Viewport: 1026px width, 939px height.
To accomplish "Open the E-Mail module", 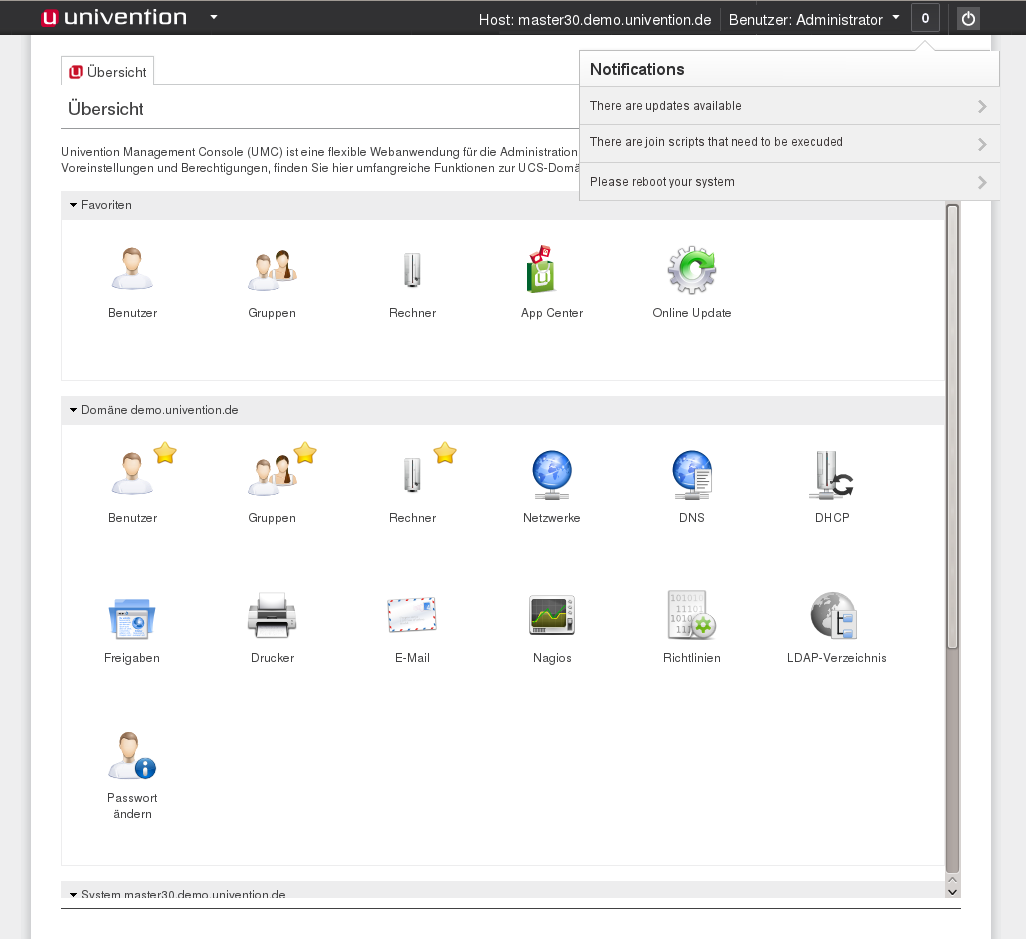I will 412,617.
